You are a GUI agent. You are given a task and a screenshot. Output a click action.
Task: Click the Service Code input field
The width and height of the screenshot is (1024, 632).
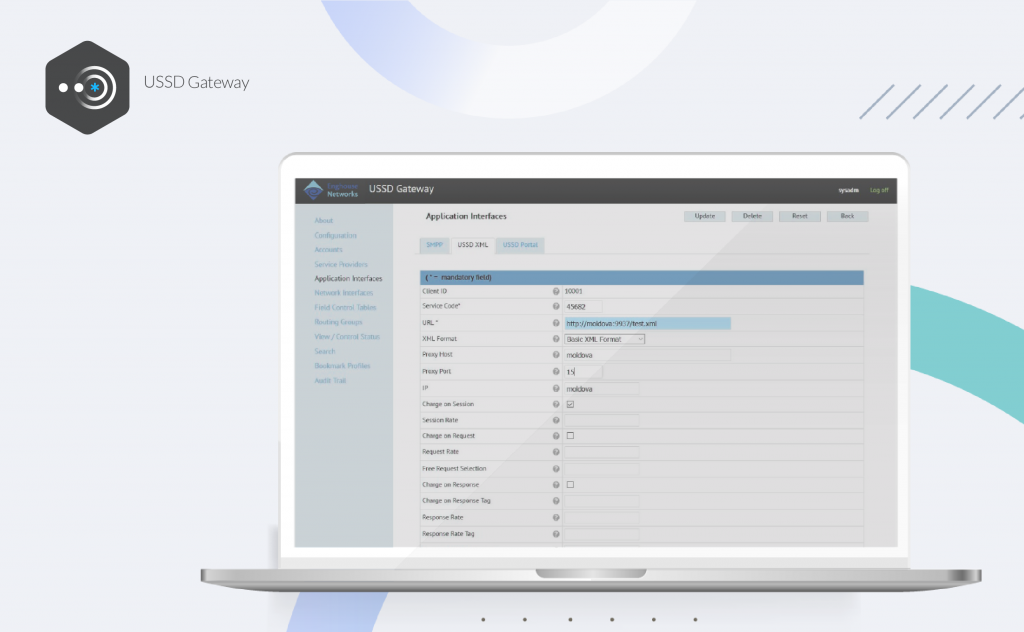pyautogui.click(x=583, y=307)
